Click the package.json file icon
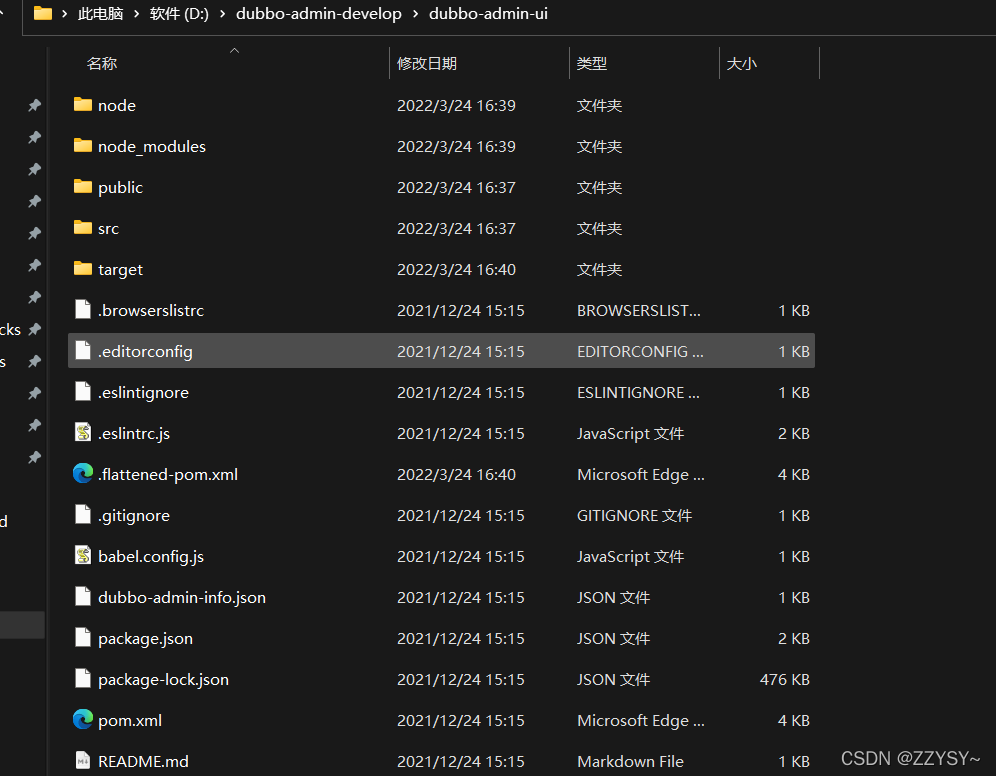The height and width of the screenshot is (776, 996). pos(83,638)
